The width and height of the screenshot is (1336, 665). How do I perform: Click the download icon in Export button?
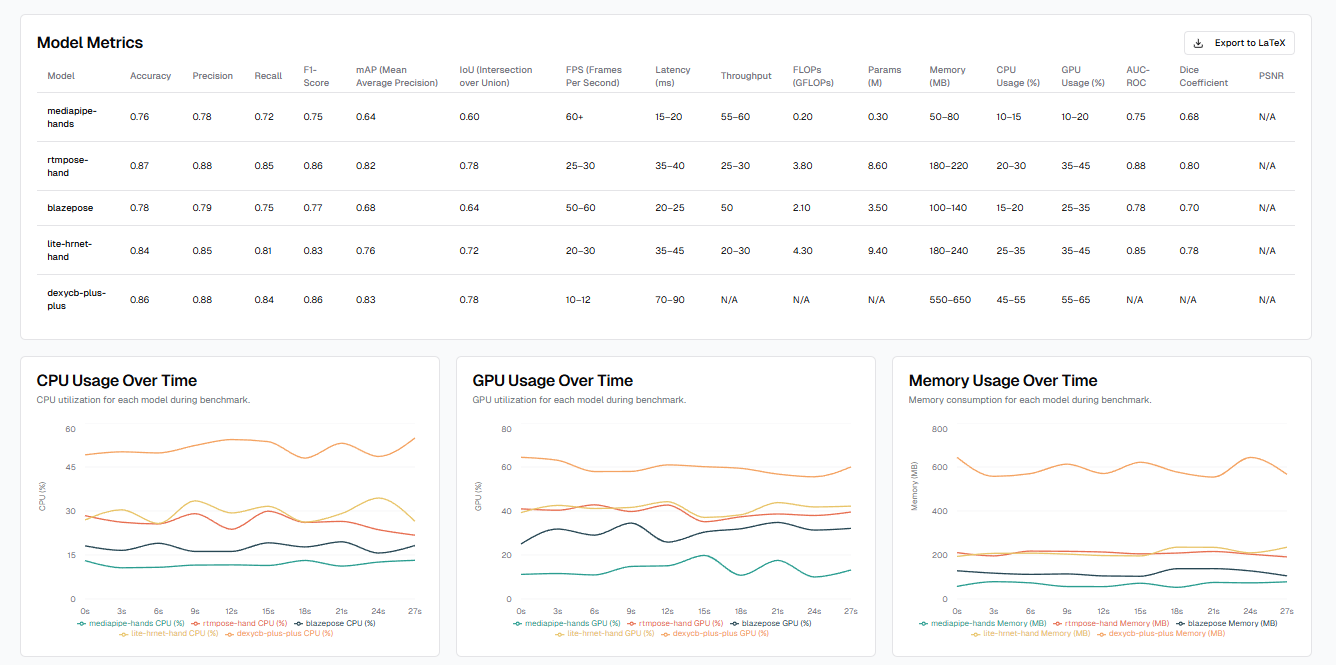[1199, 43]
